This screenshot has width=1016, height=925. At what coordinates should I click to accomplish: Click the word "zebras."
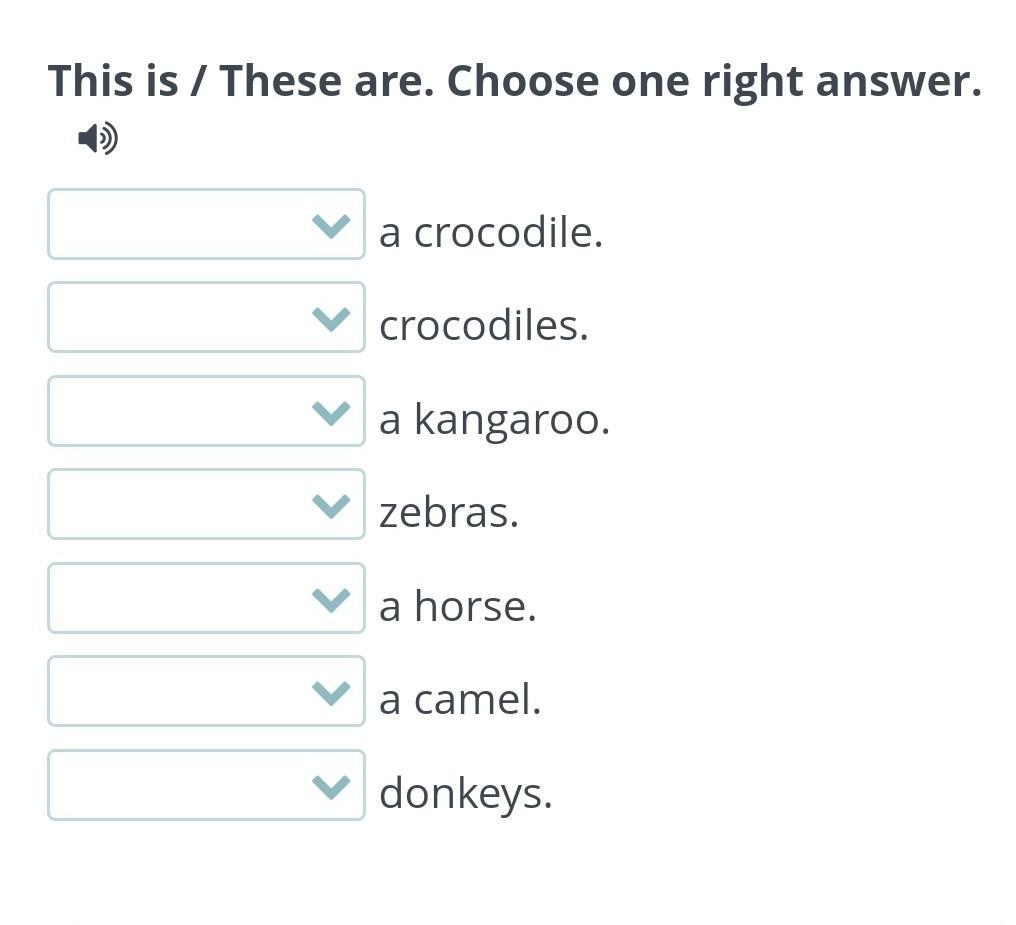[x=449, y=513]
